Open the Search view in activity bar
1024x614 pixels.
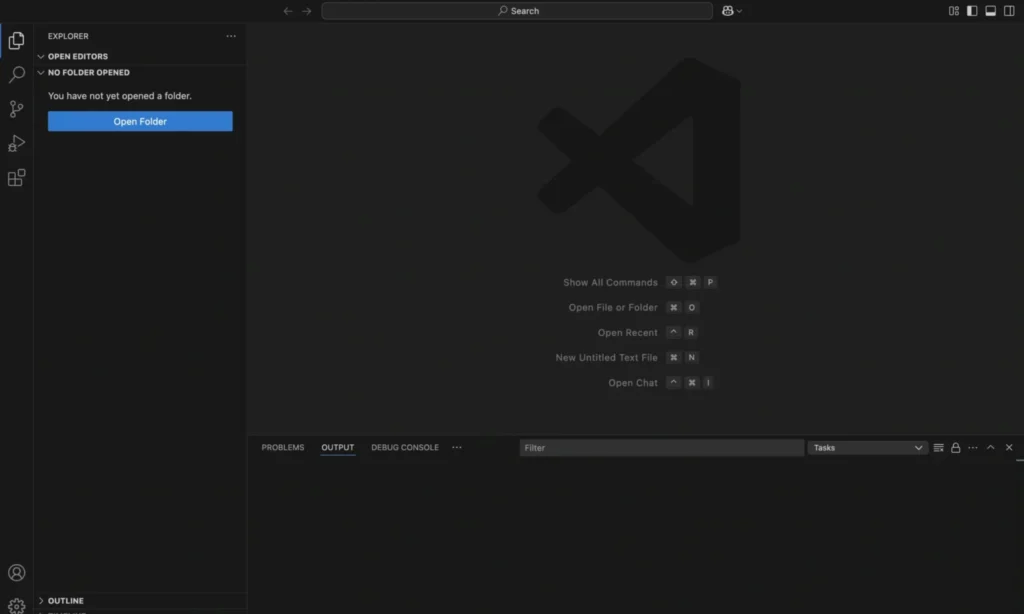pos(16,74)
